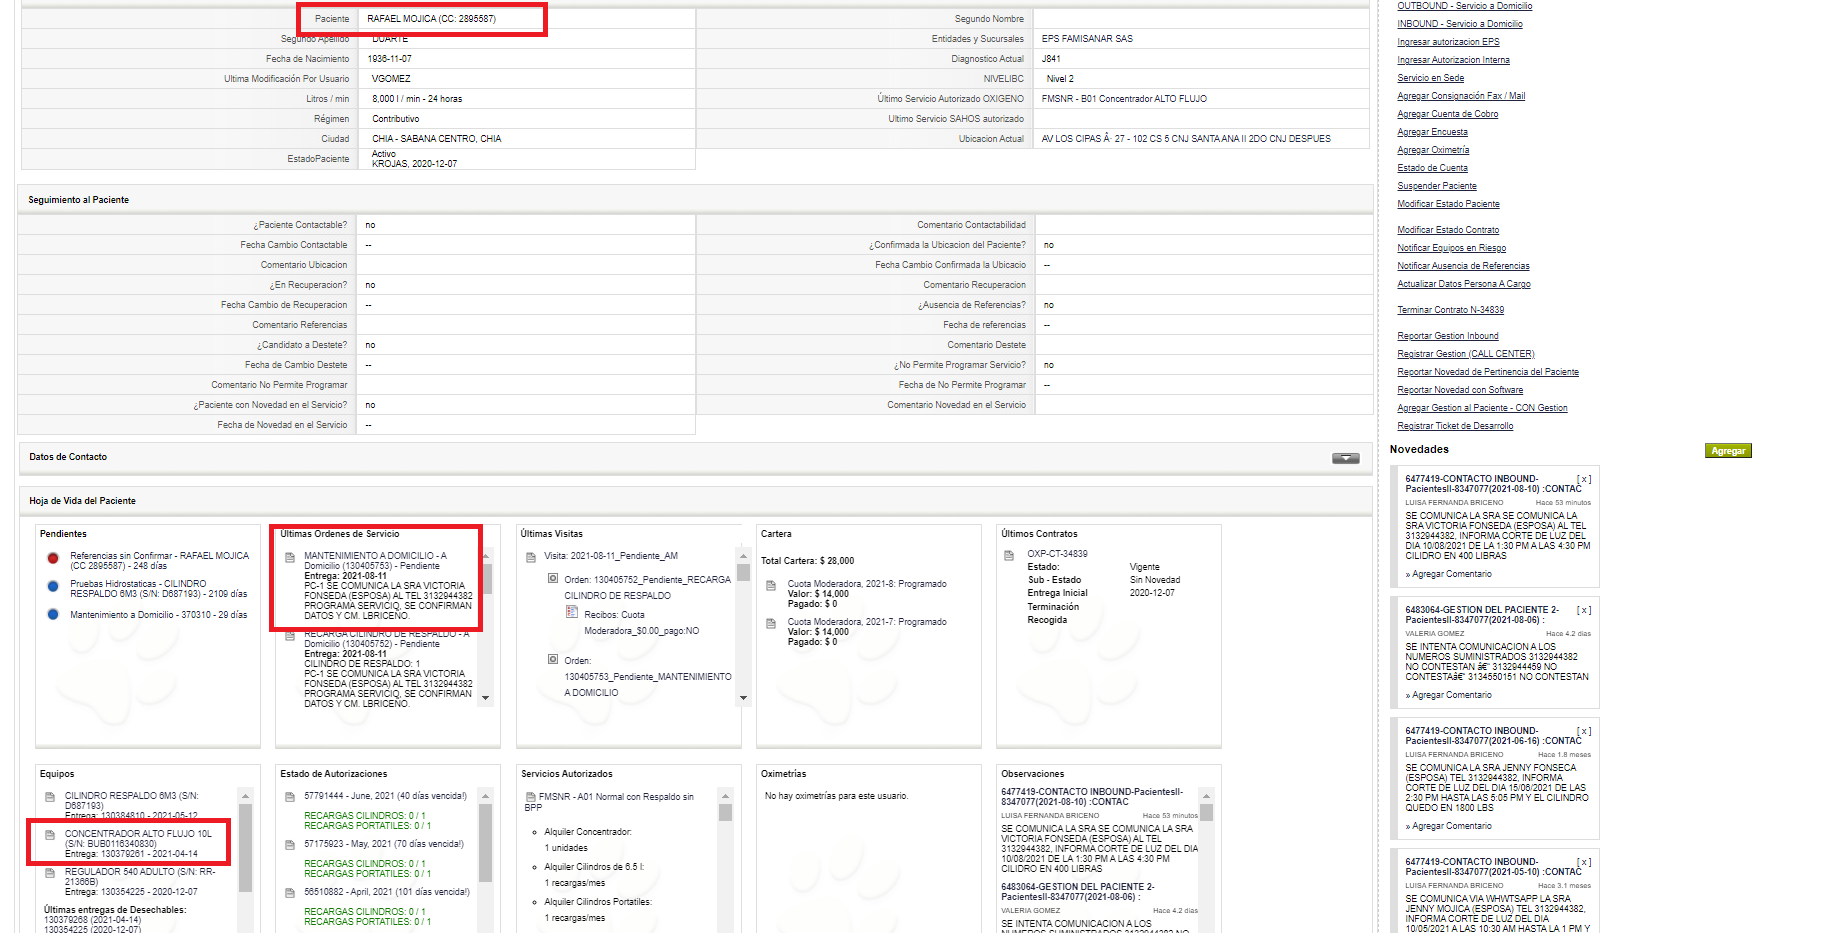Click up arrow of Últimas Visitas scrollbar
The width and height of the screenshot is (1829, 933).
(x=743, y=555)
